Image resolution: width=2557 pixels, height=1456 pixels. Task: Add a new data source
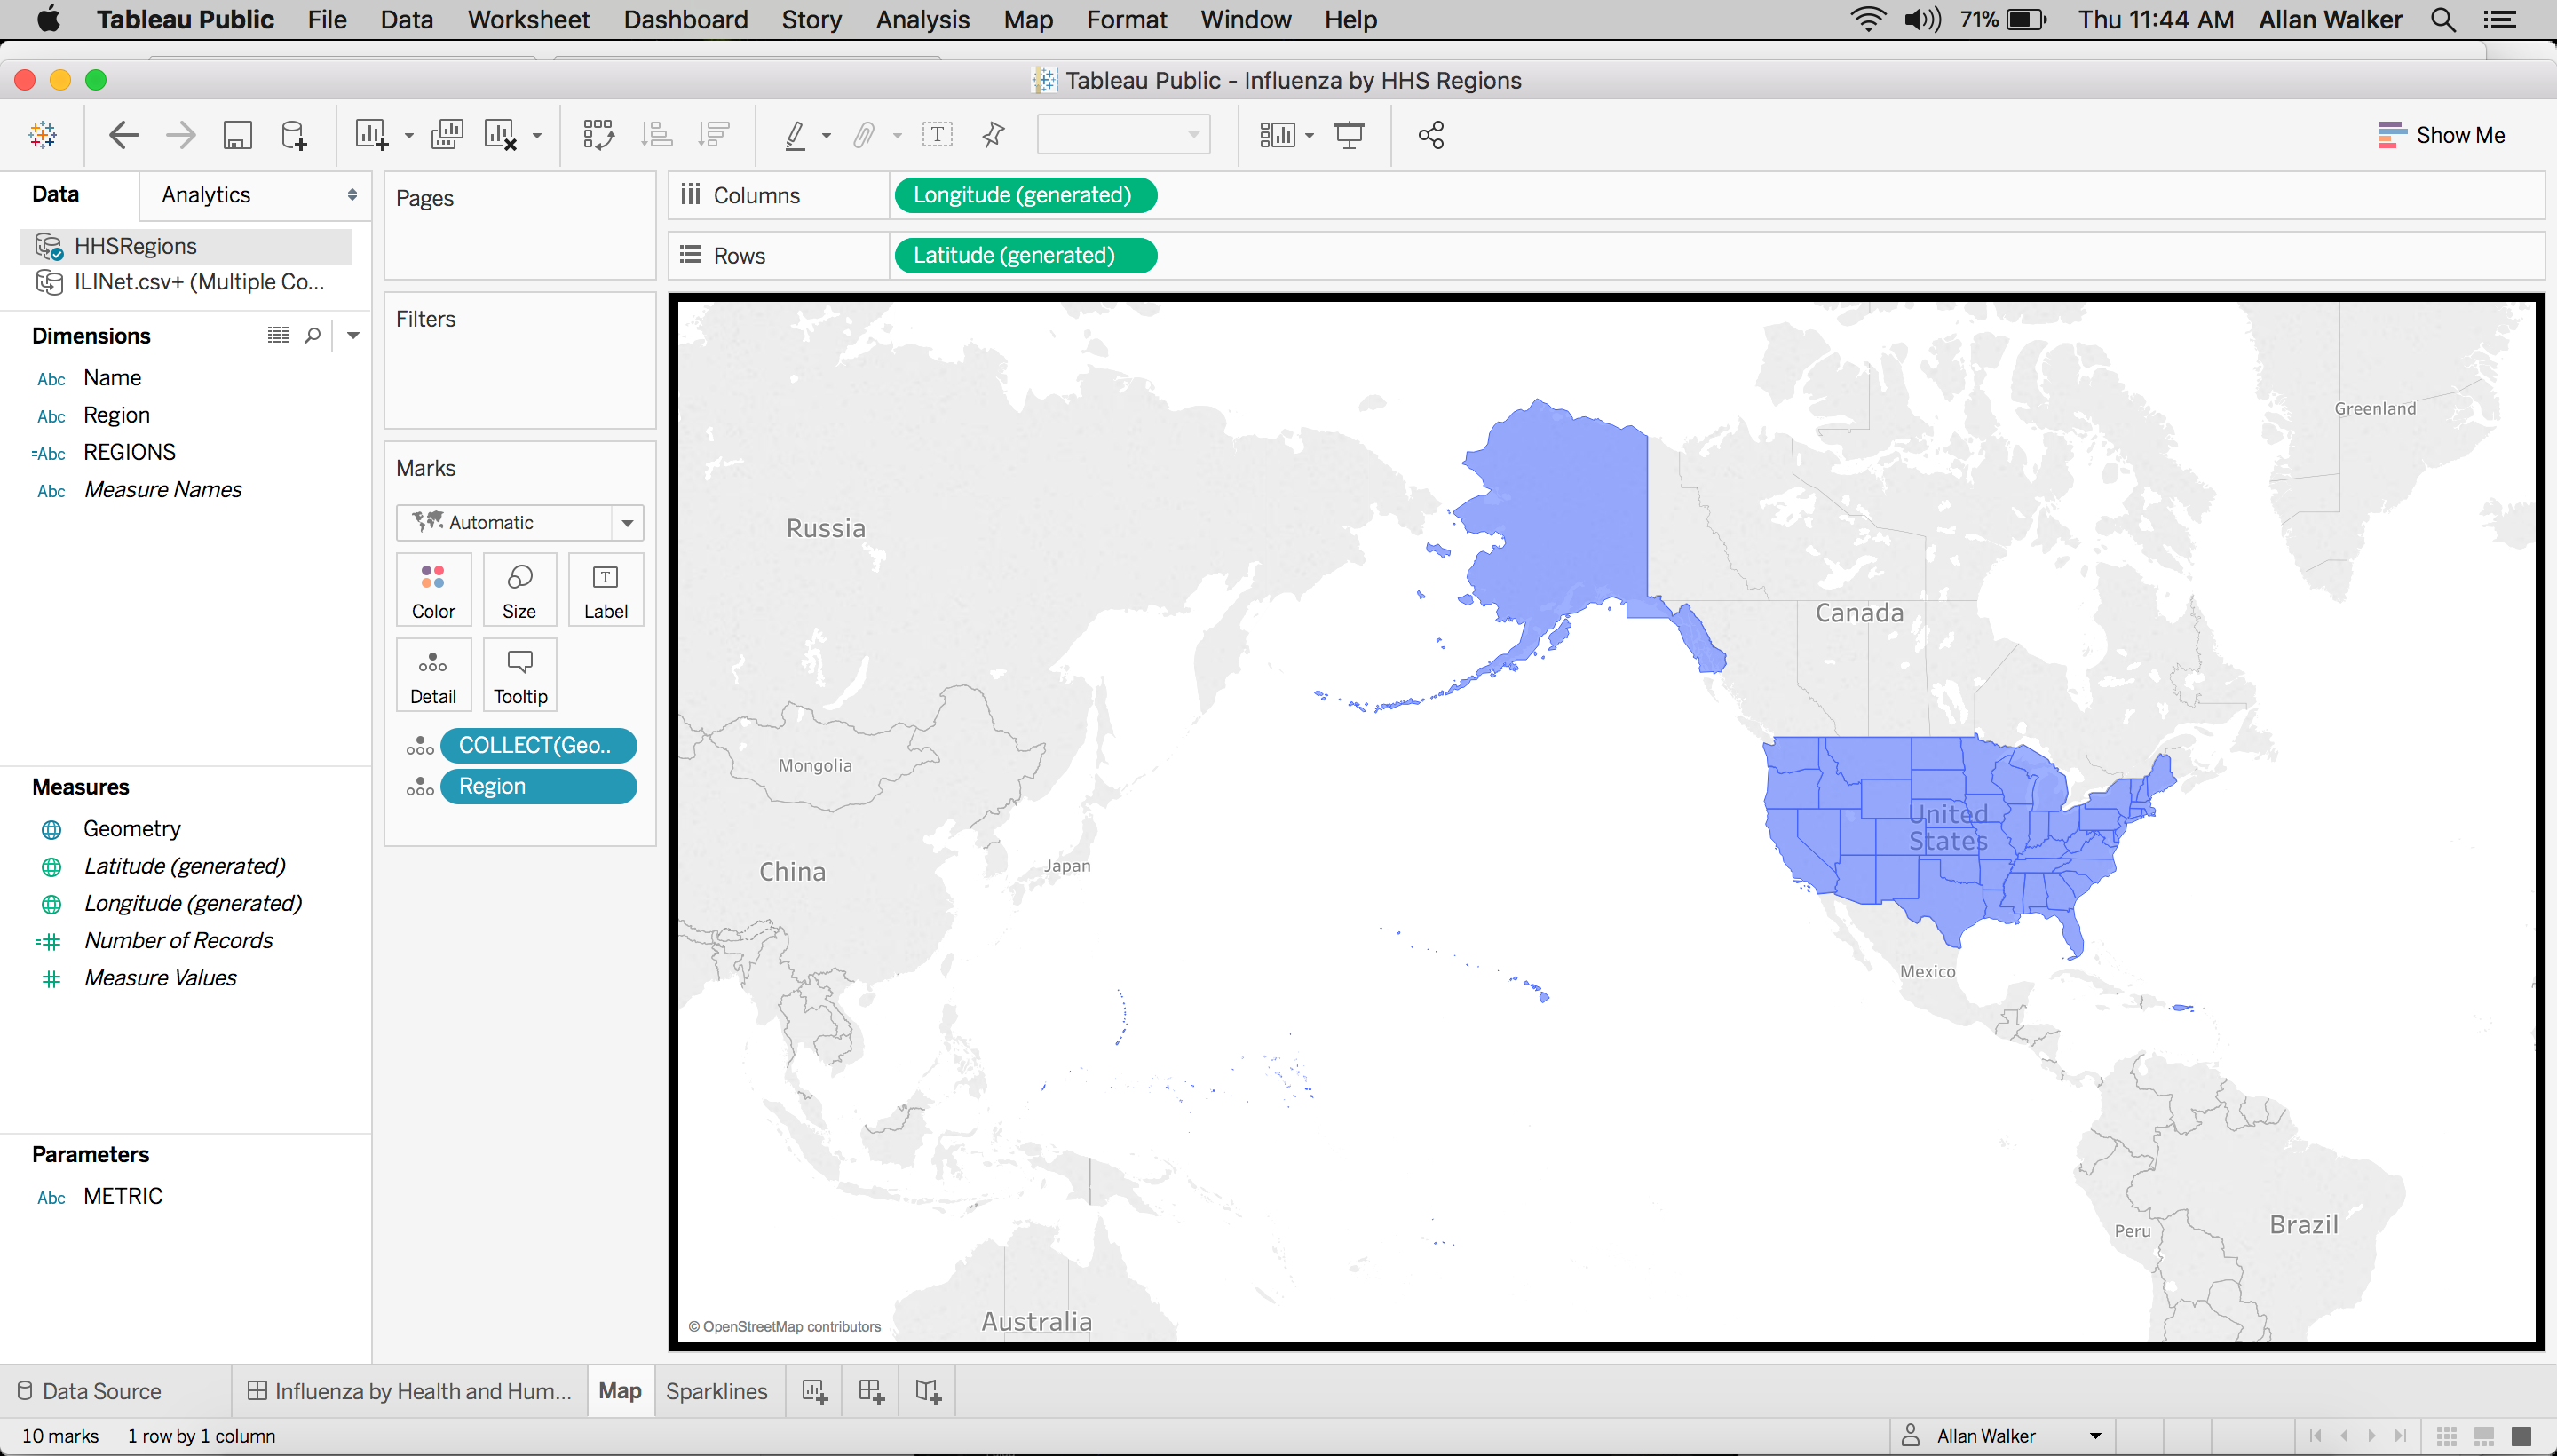tap(293, 134)
